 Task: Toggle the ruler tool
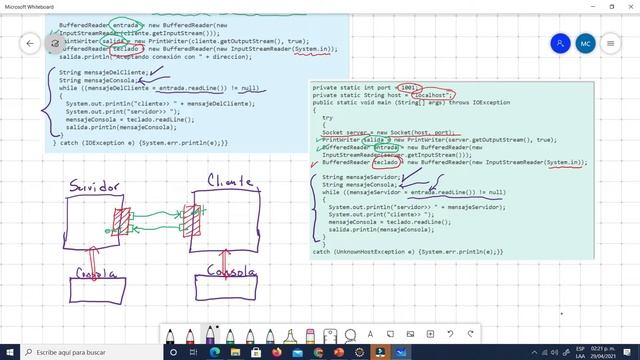(x=330, y=336)
